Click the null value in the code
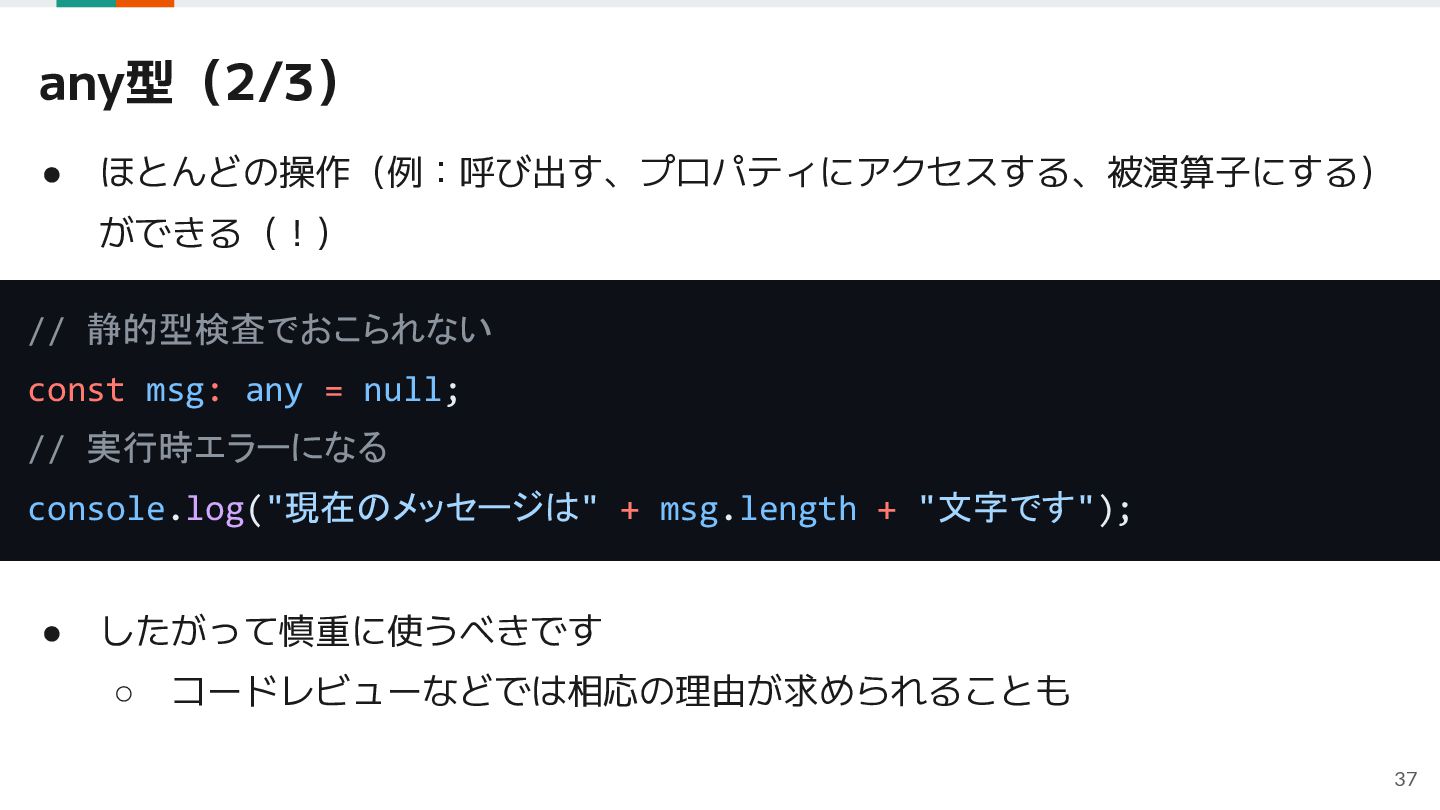 coord(402,390)
